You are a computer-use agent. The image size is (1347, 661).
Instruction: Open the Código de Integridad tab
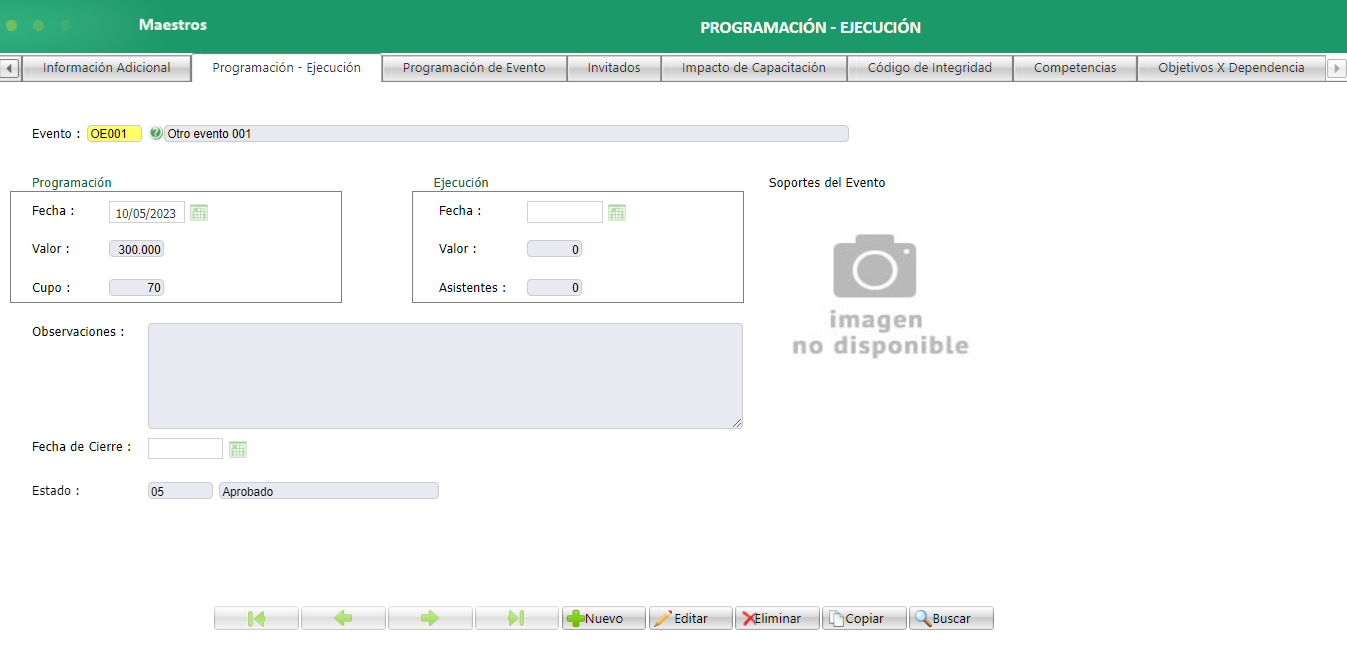929,68
